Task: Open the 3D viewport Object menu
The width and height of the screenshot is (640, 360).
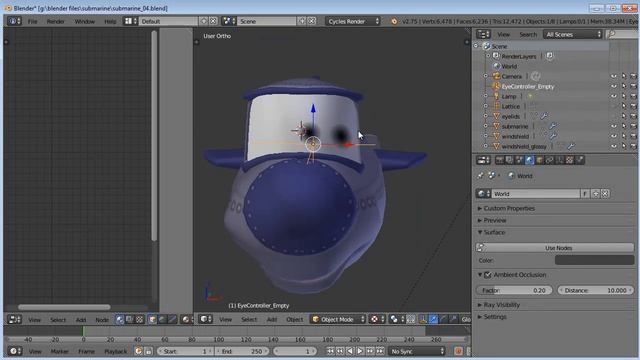Action: (x=295, y=320)
